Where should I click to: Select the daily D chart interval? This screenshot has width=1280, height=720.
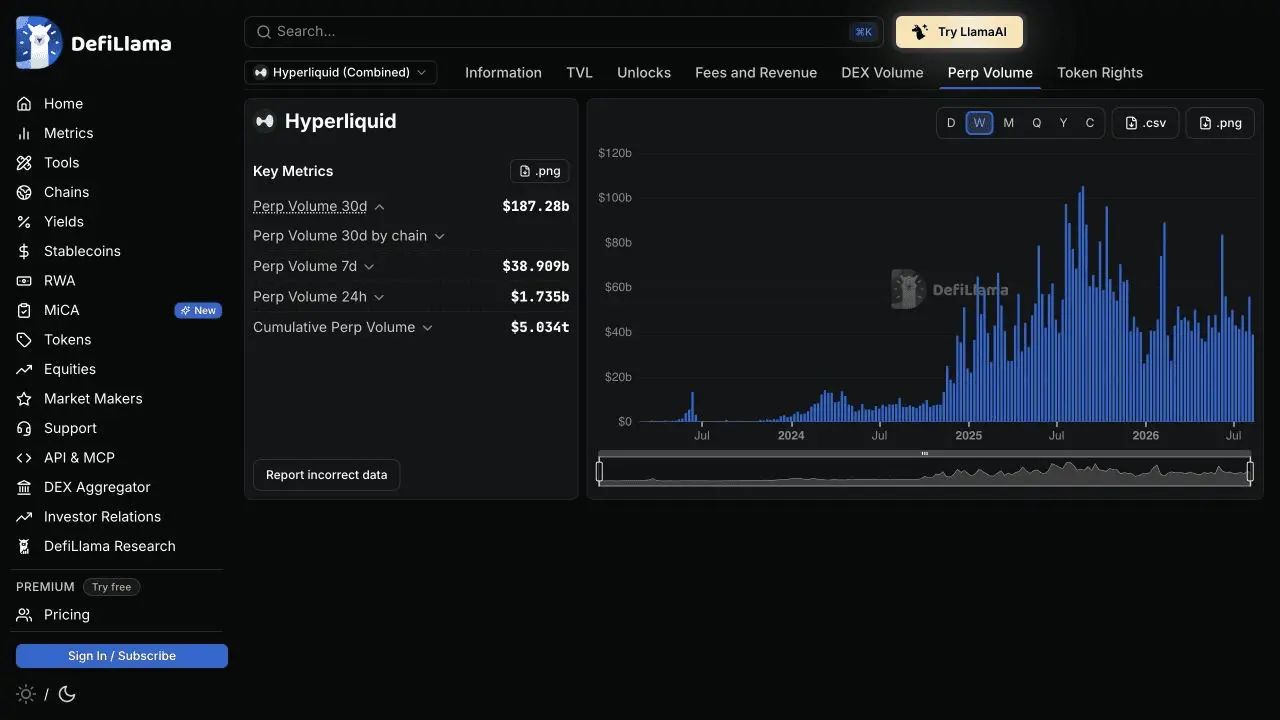point(951,123)
